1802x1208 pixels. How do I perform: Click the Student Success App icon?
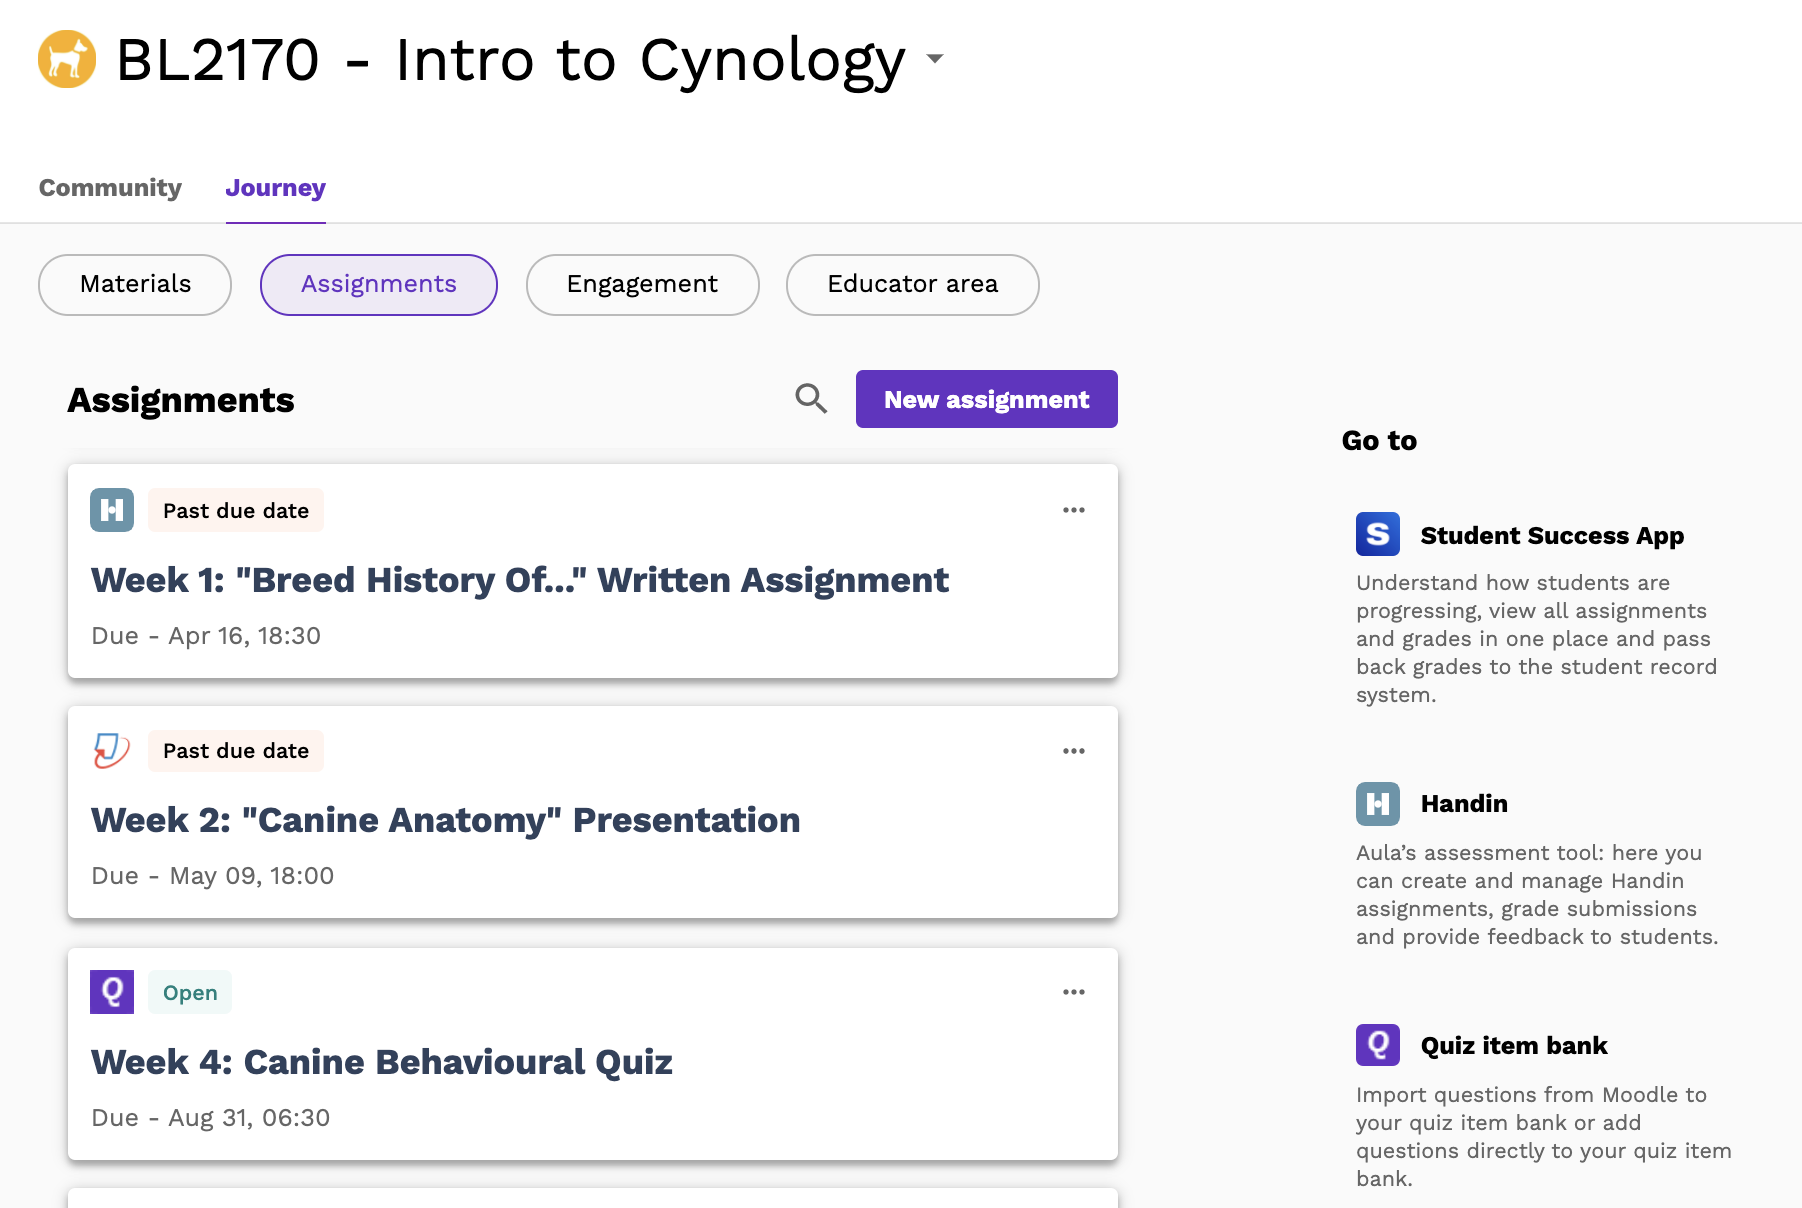click(1378, 534)
